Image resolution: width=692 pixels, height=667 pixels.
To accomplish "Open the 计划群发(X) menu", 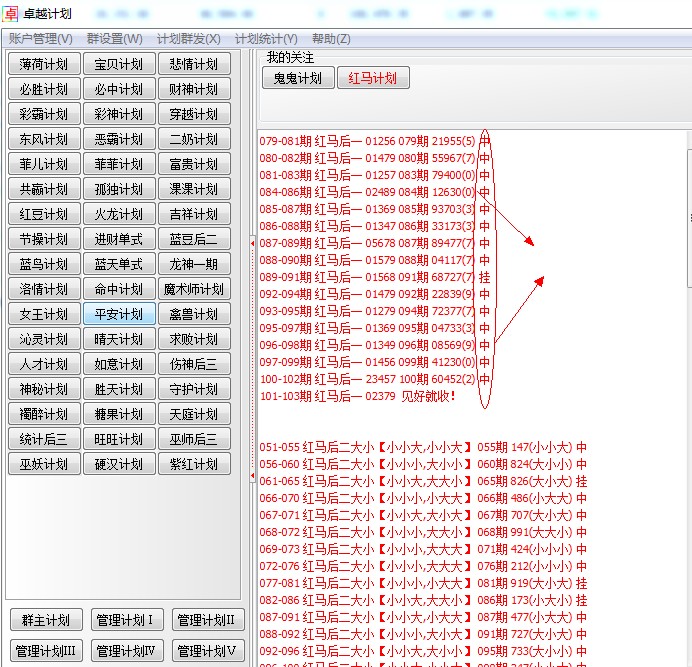I will coord(188,39).
